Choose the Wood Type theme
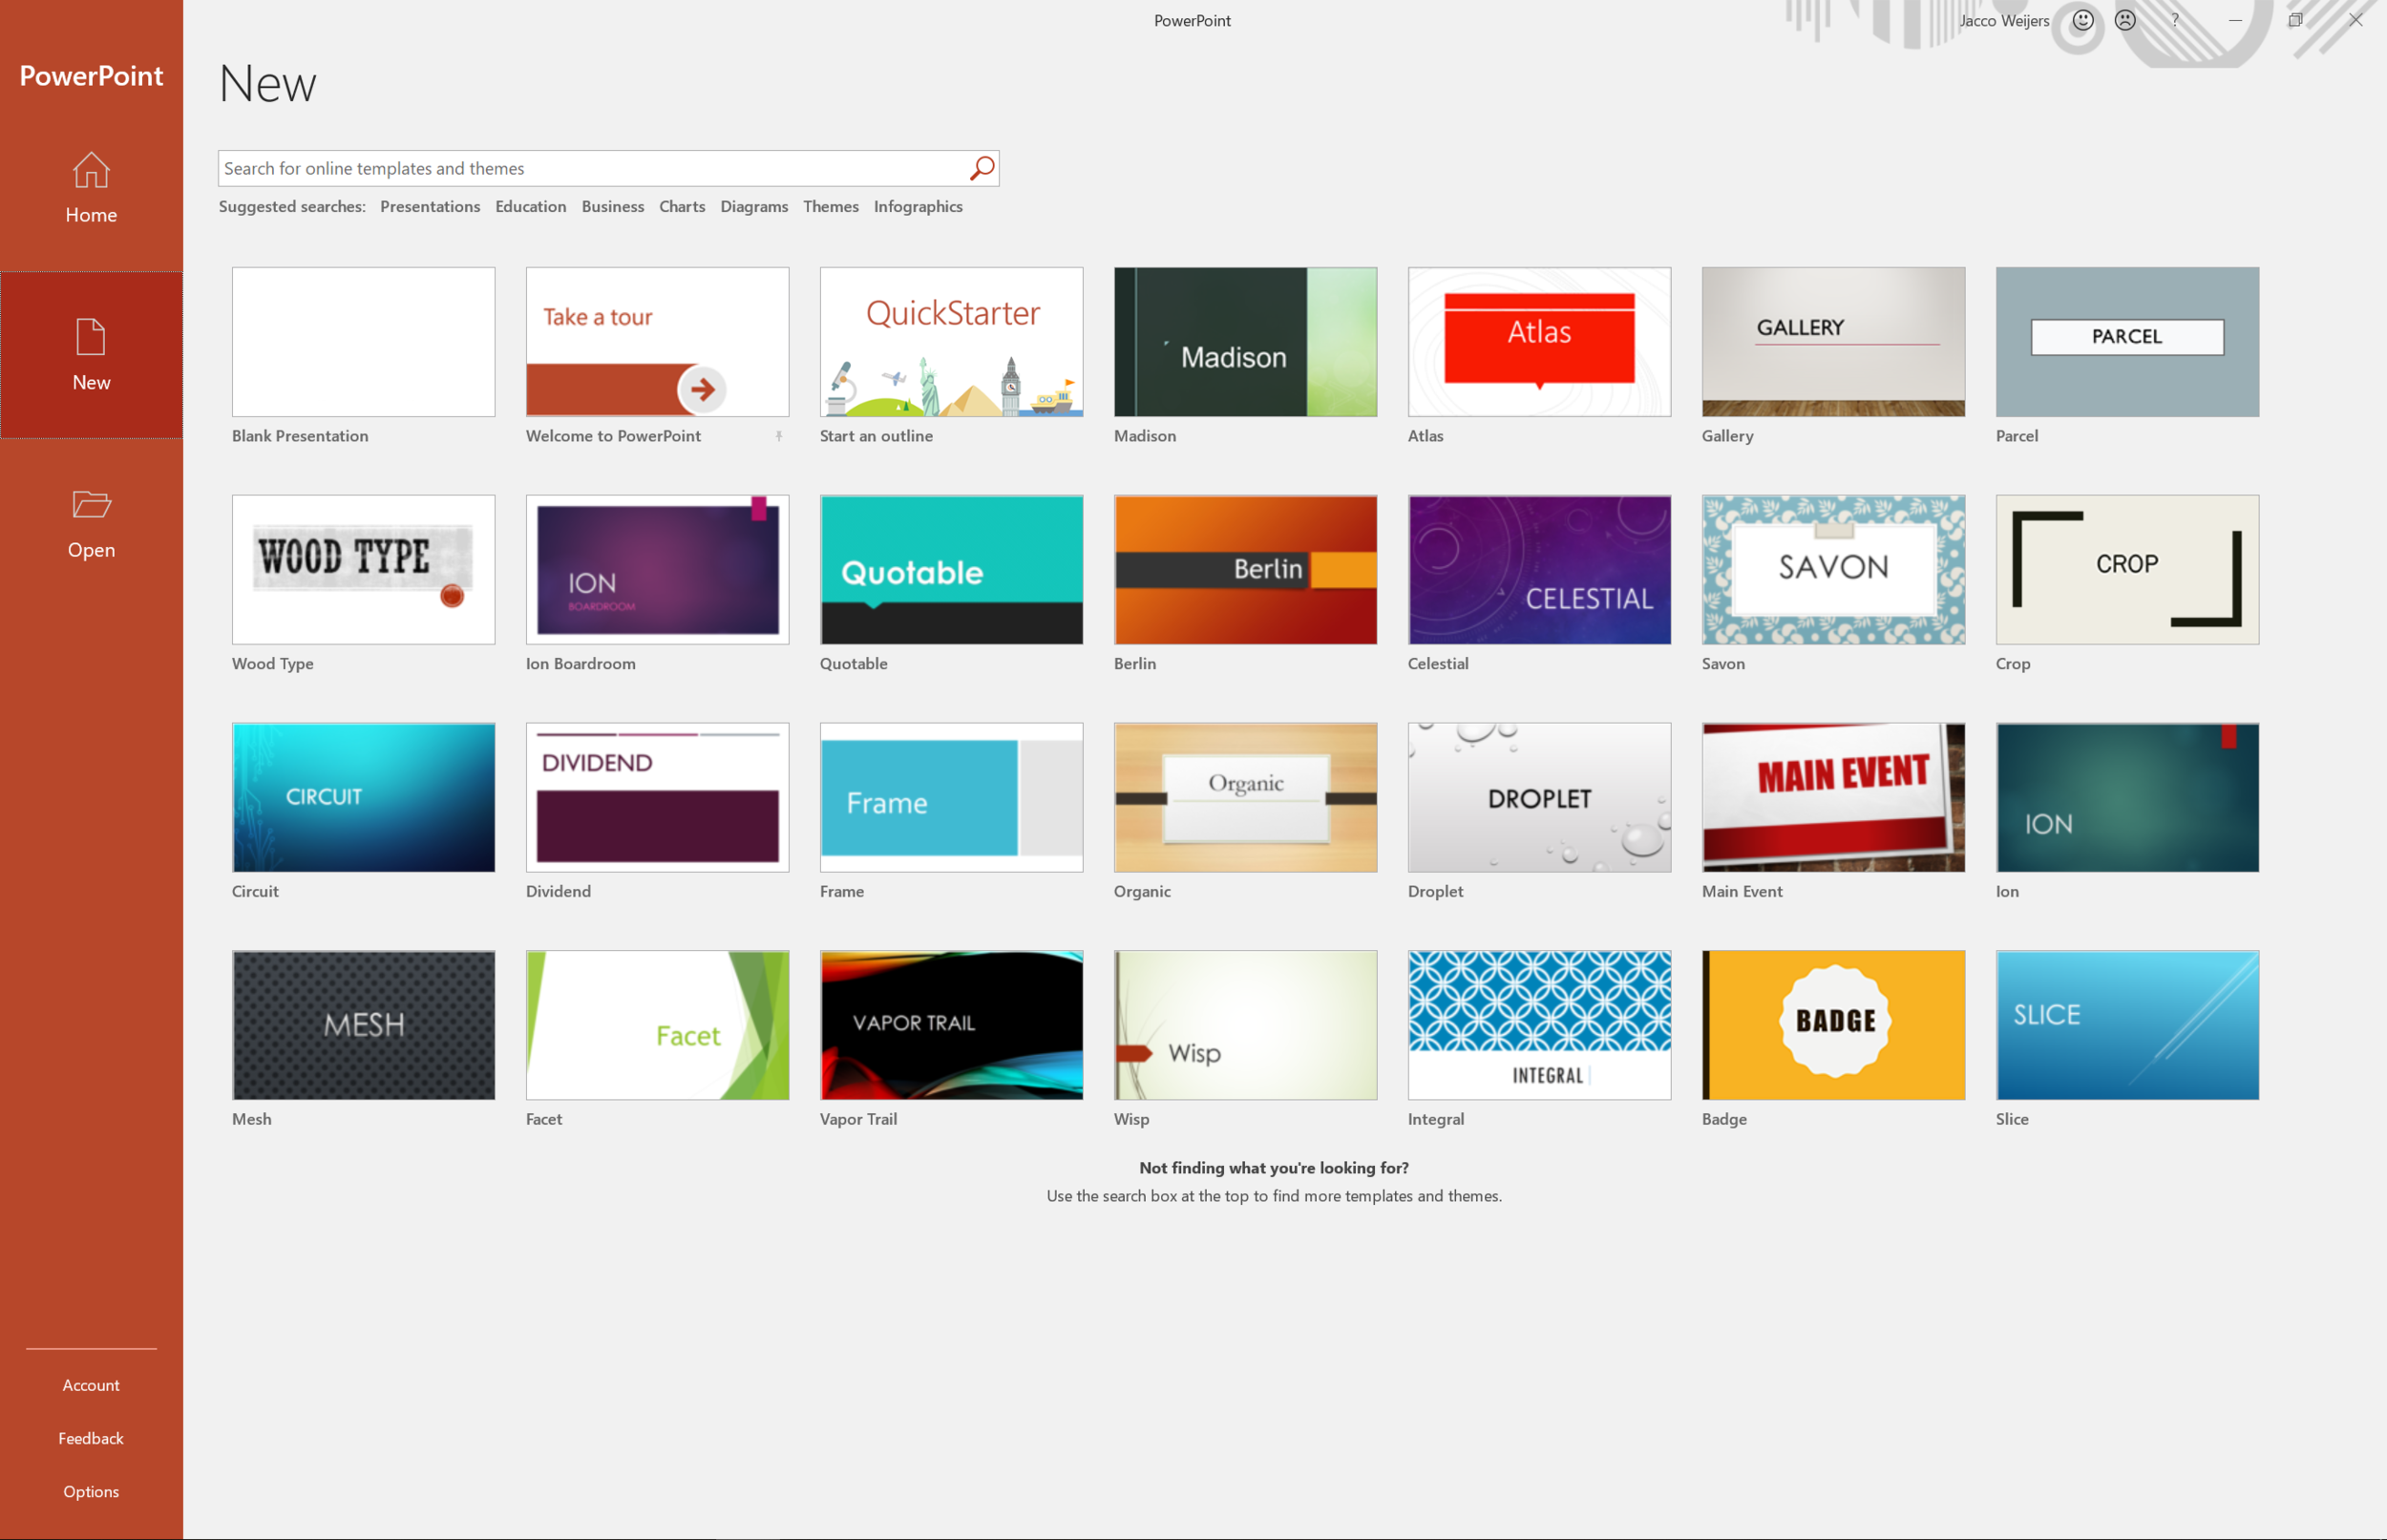This screenshot has height=1540, width=2387. click(x=363, y=570)
